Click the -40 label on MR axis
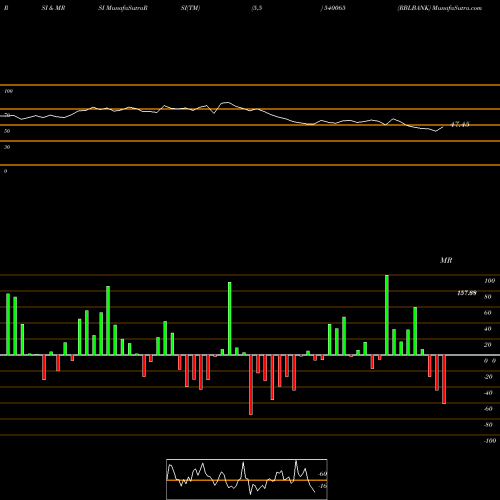This screenshot has width=500, height=500. pyautogui.click(x=488, y=393)
